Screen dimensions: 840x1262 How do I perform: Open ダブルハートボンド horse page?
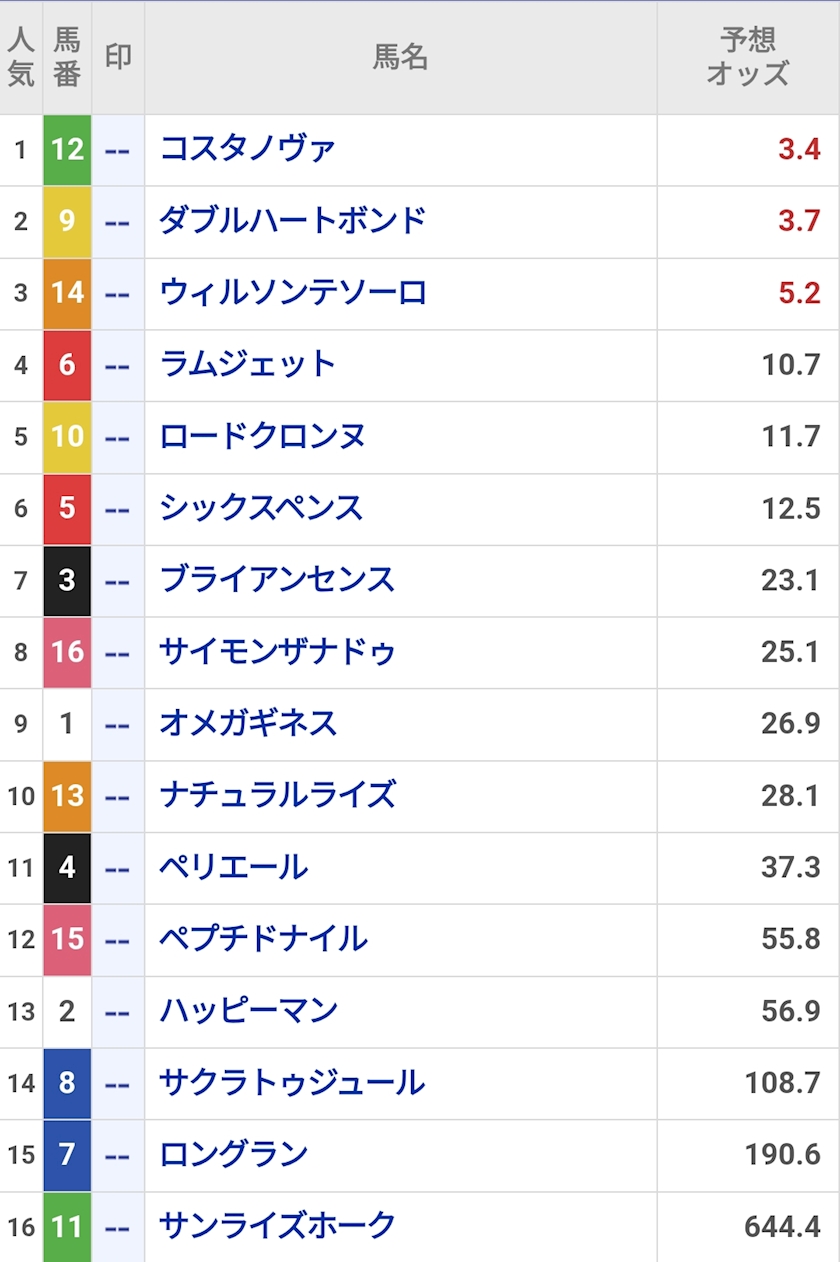coord(293,221)
